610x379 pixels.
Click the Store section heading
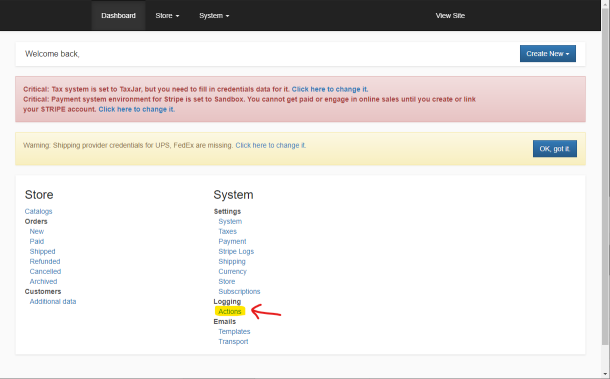pos(39,195)
